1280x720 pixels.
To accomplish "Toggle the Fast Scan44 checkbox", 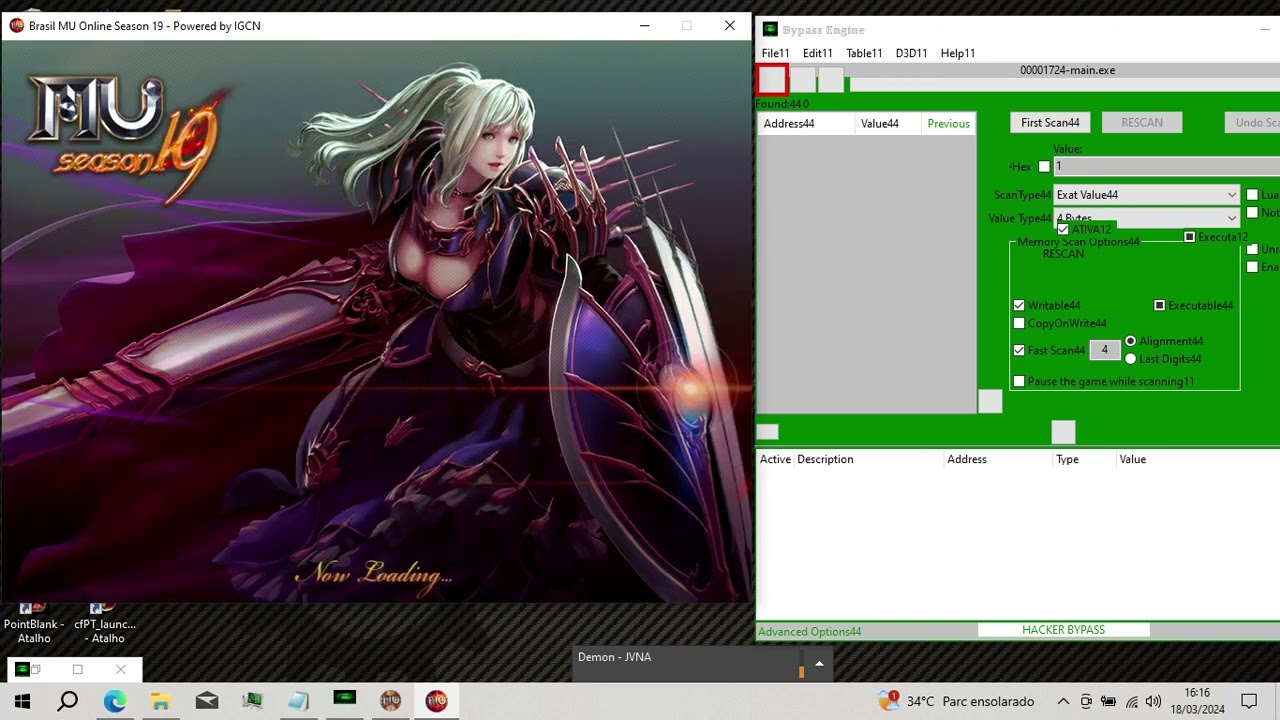I will click(1019, 350).
